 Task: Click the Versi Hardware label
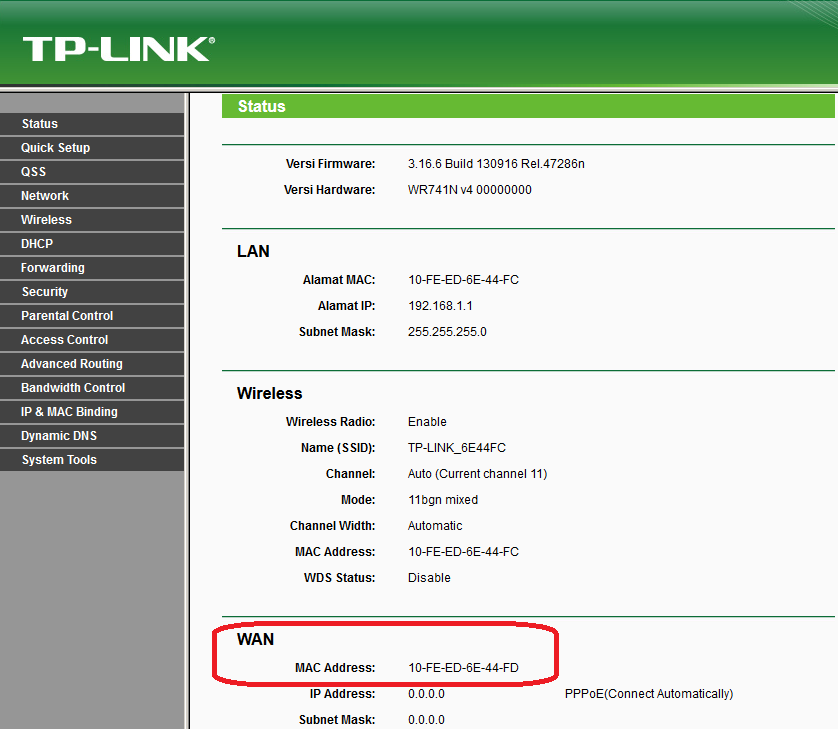[x=329, y=190]
